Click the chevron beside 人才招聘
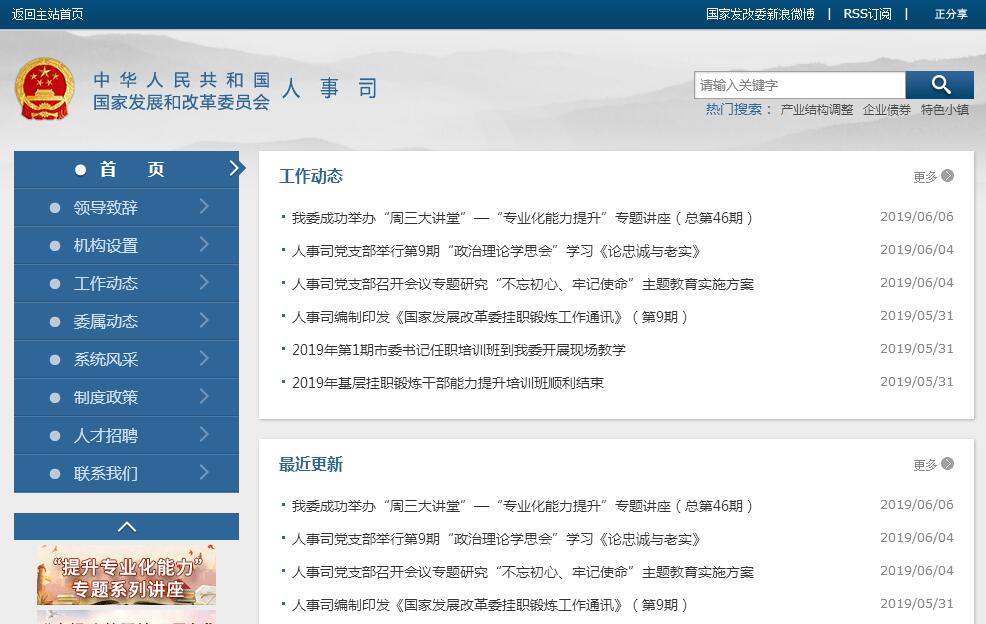986x624 pixels. click(204, 435)
